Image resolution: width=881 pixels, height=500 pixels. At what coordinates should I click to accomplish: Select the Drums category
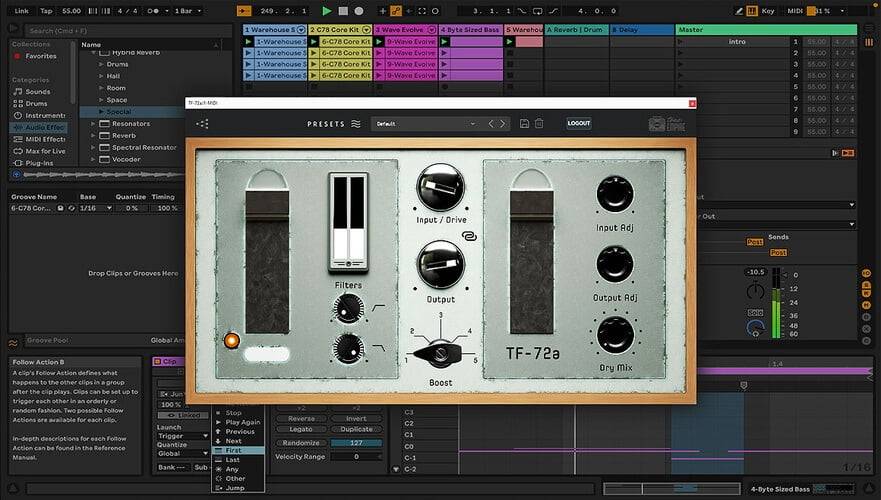30,103
